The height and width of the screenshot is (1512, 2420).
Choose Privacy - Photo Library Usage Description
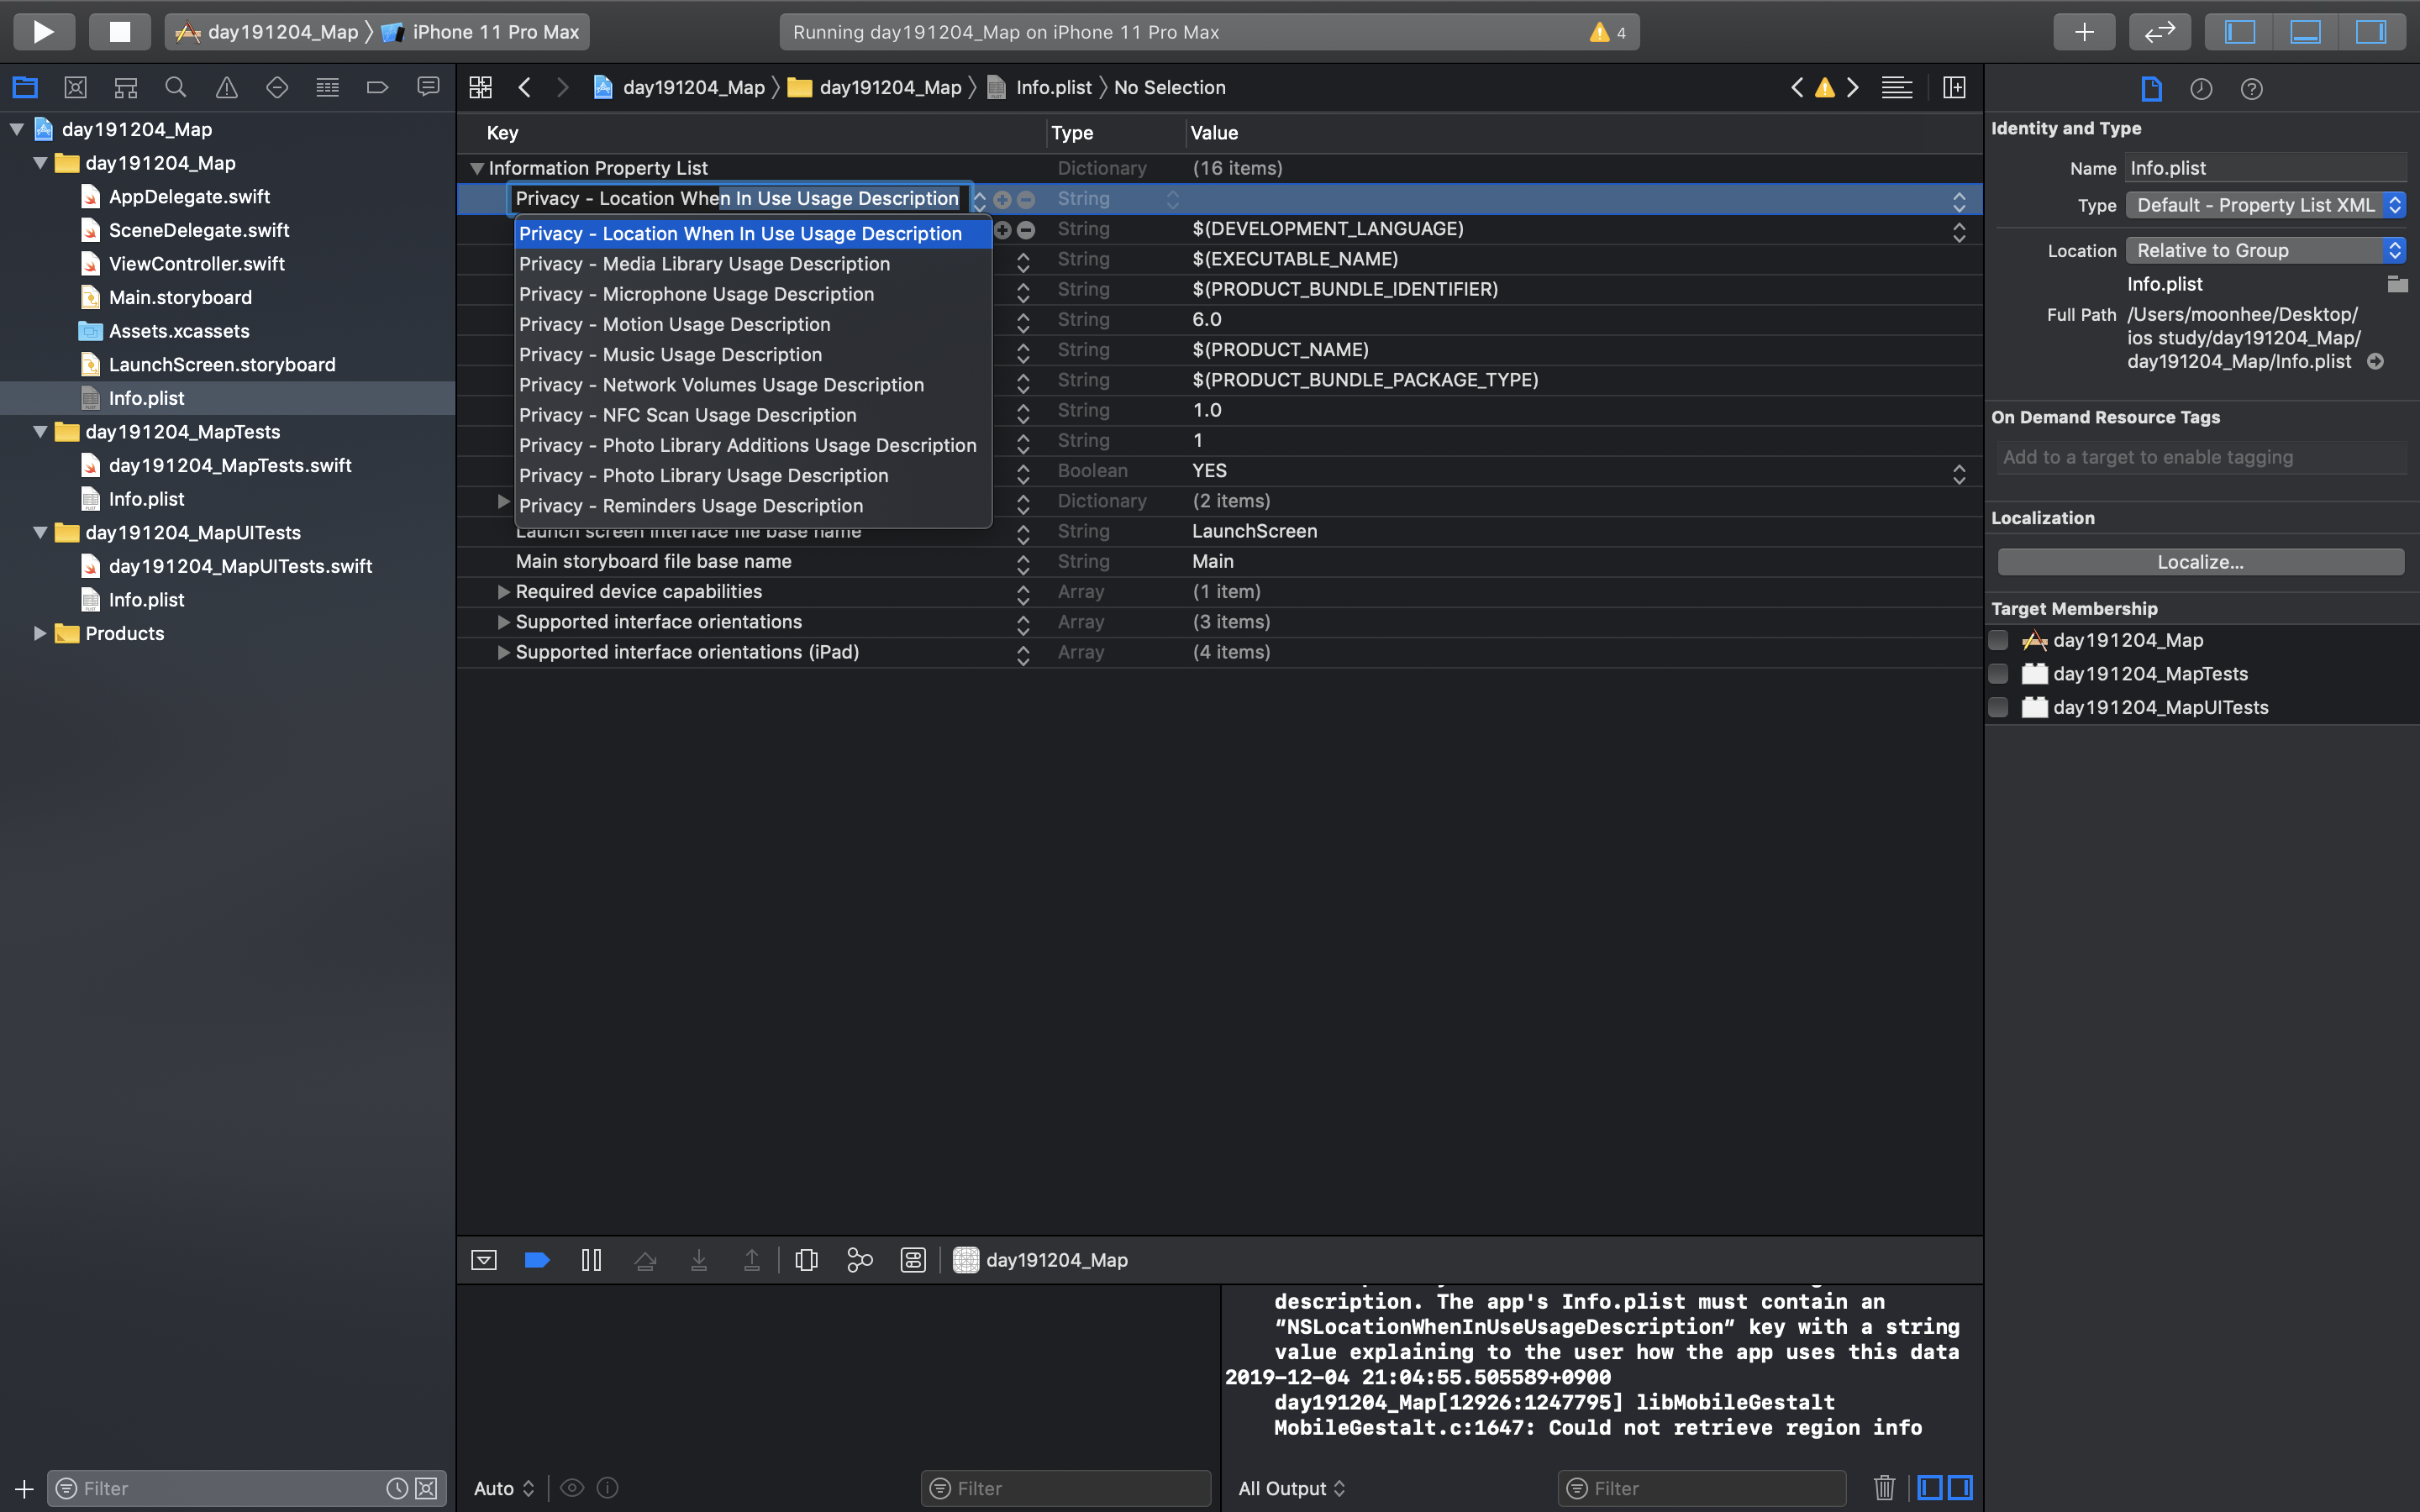[x=703, y=476]
